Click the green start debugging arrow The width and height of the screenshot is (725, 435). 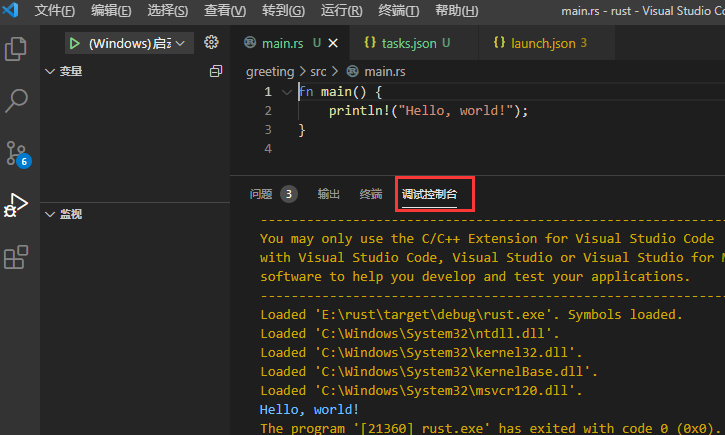(x=74, y=44)
